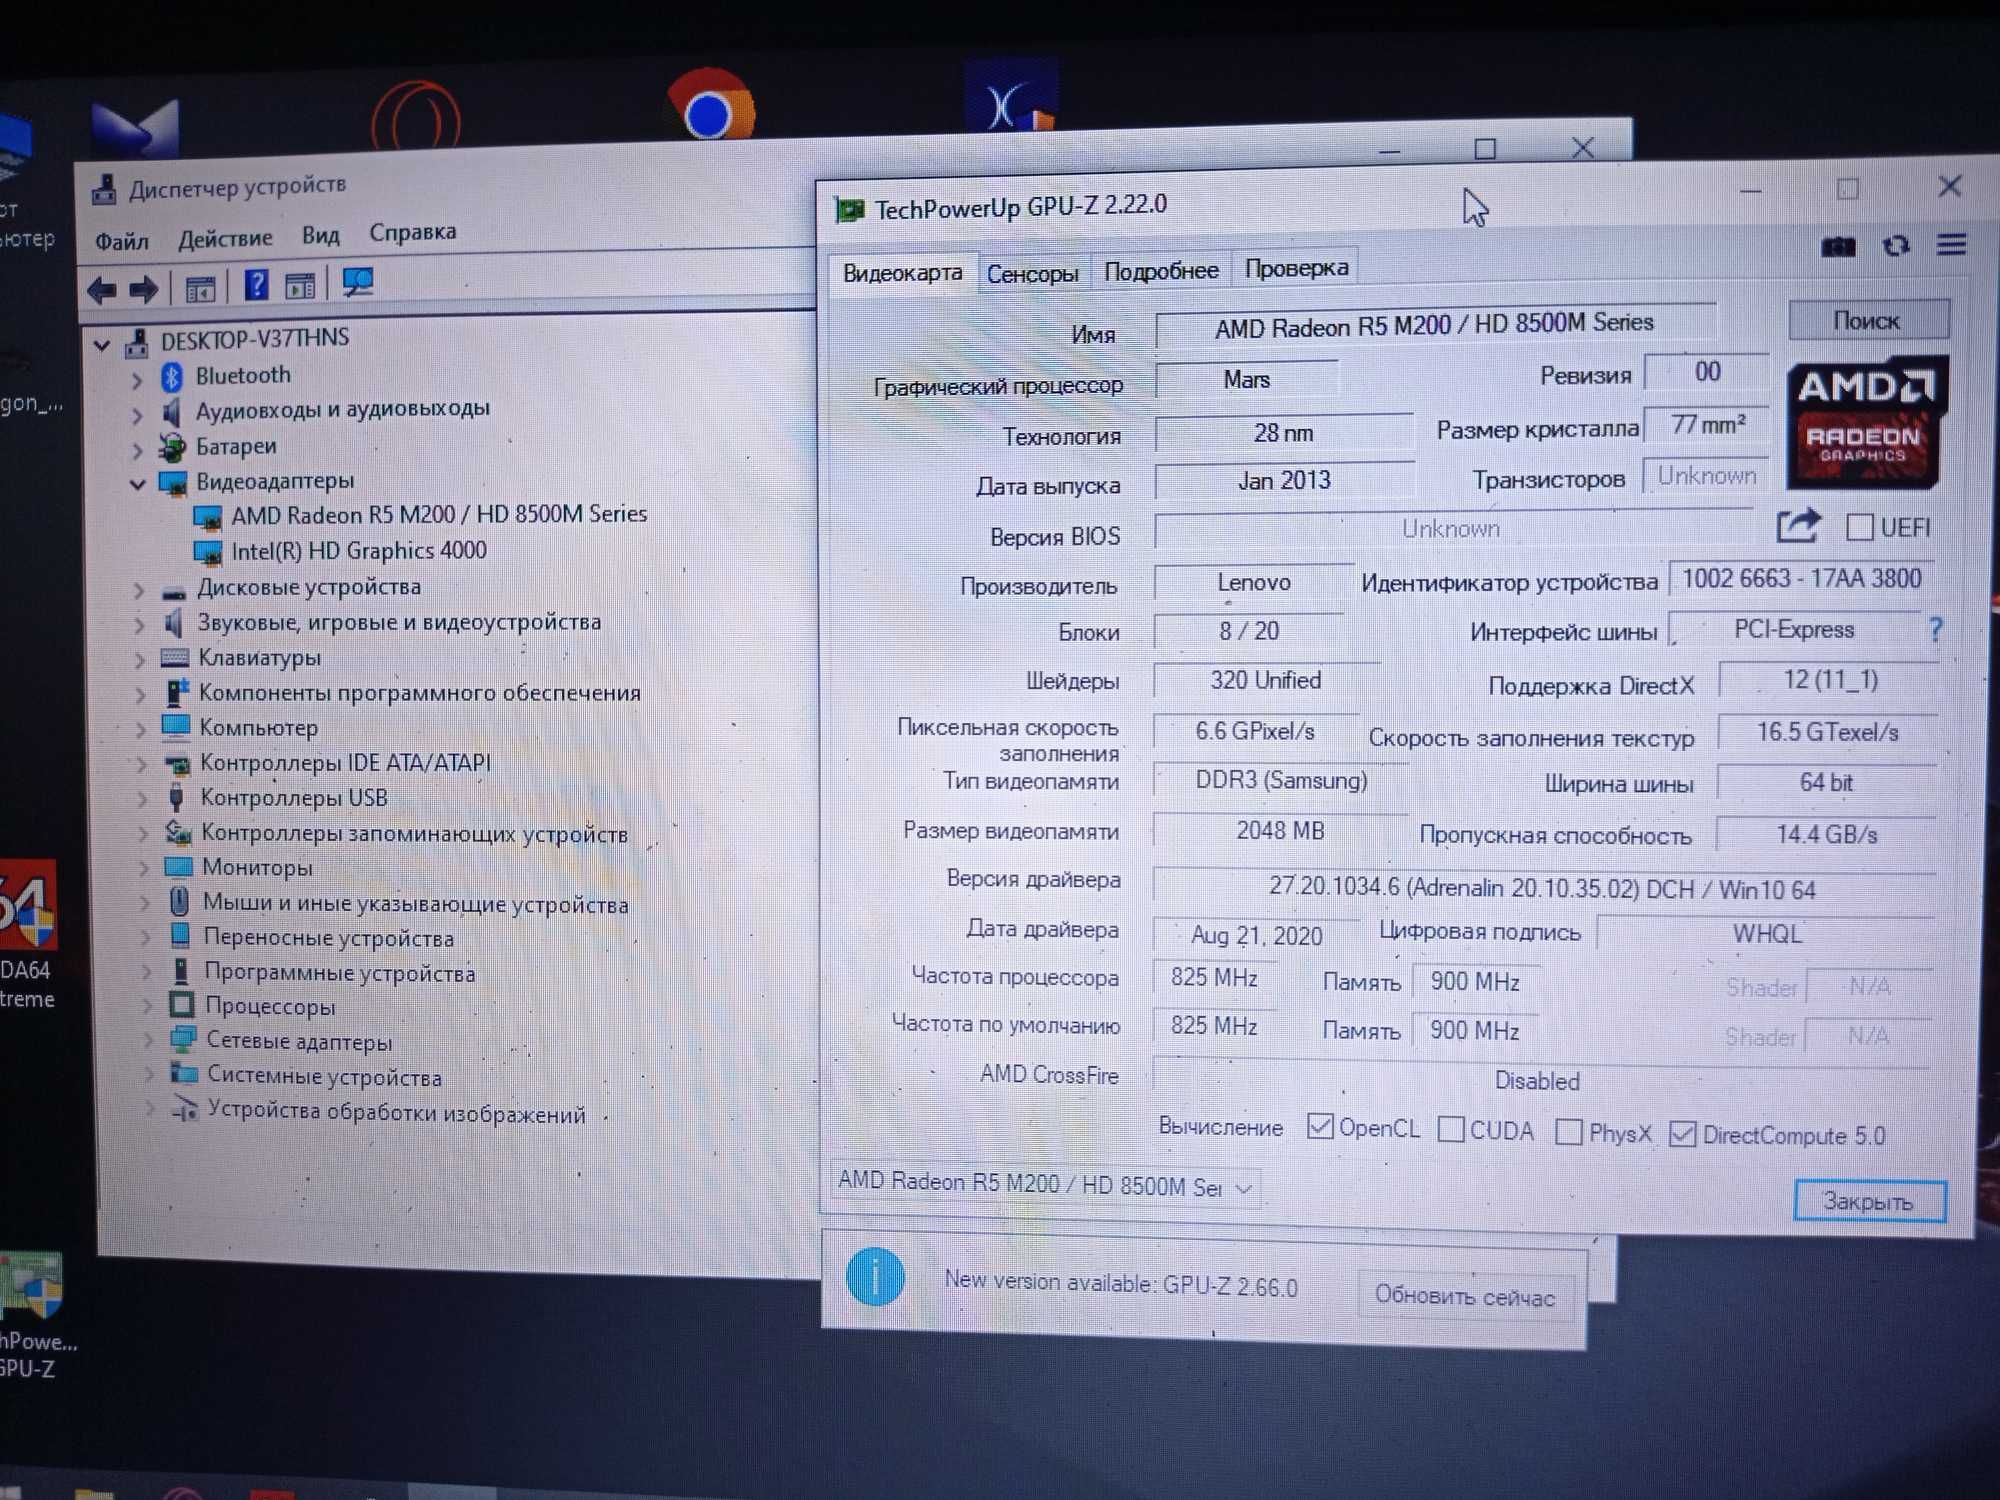Screen dimensions: 2000x1500
Task: Expand the Мониторы node
Action: pyautogui.click(x=143, y=868)
